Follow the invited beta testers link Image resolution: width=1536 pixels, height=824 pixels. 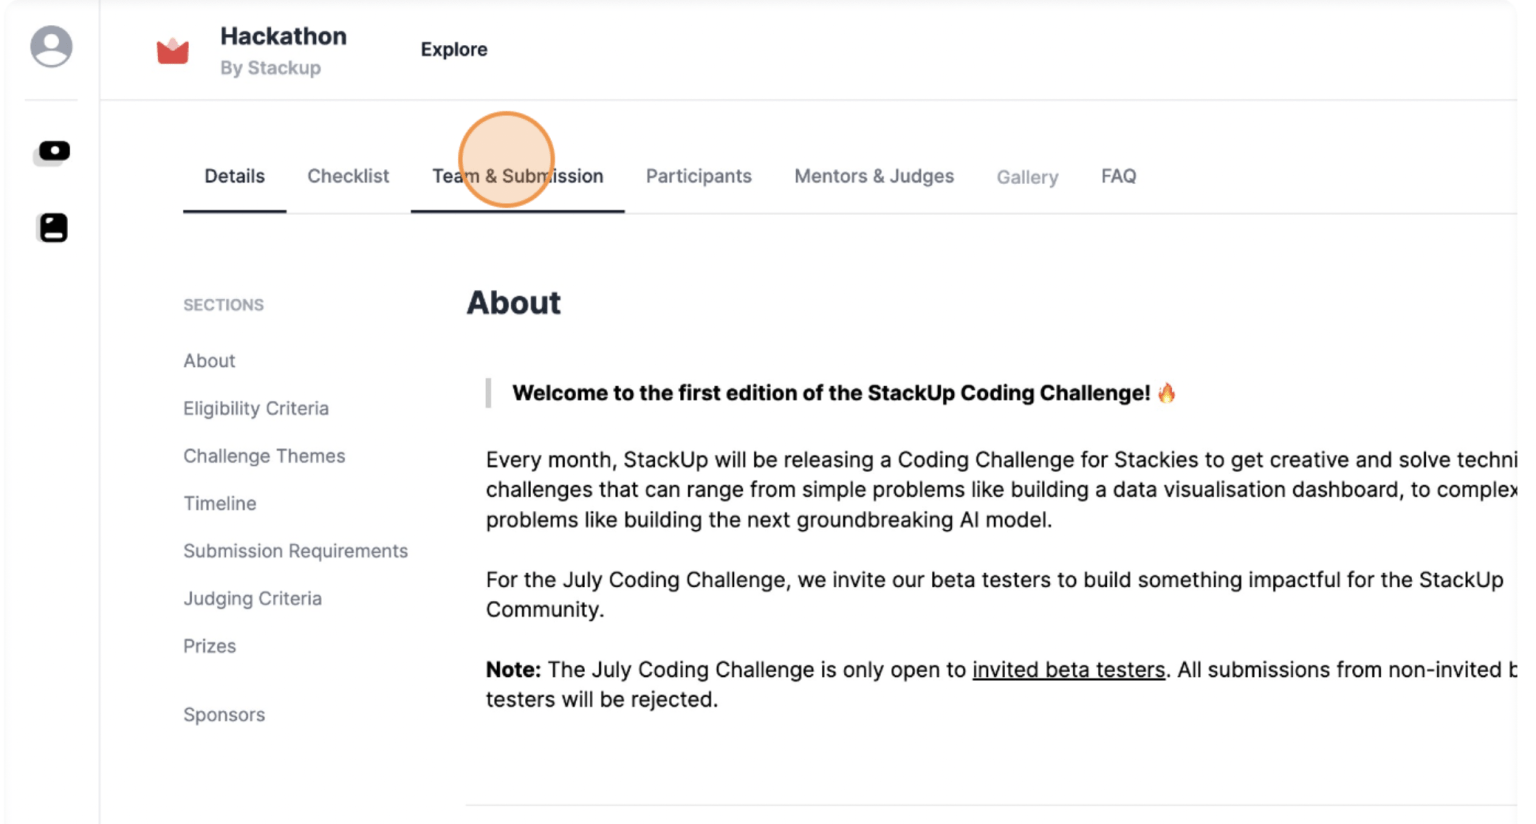pyautogui.click(x=1068, y=670)
